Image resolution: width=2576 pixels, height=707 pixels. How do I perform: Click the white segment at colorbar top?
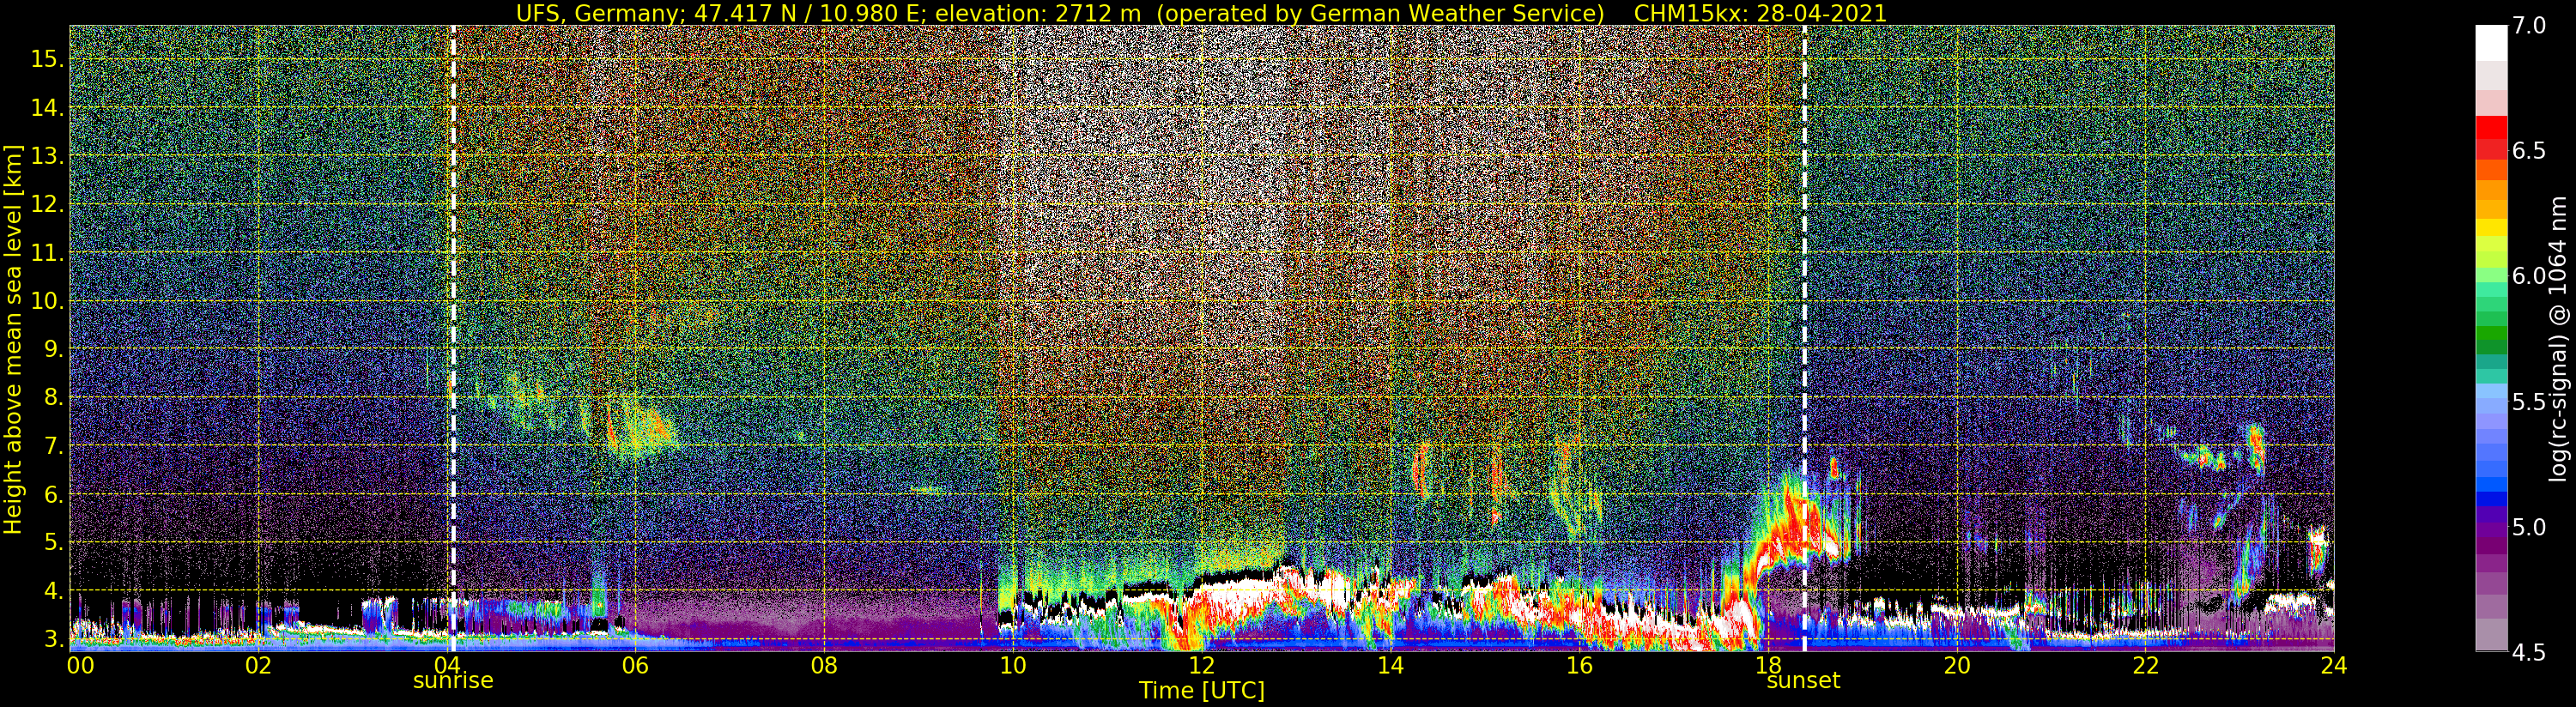(2491, 43)
